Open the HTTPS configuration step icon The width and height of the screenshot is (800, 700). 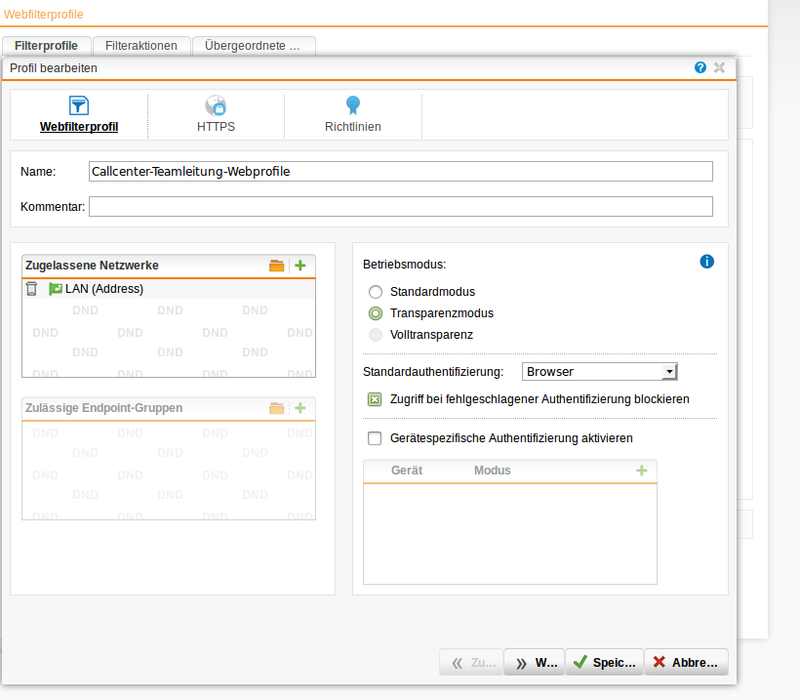(x=216, y=104)
